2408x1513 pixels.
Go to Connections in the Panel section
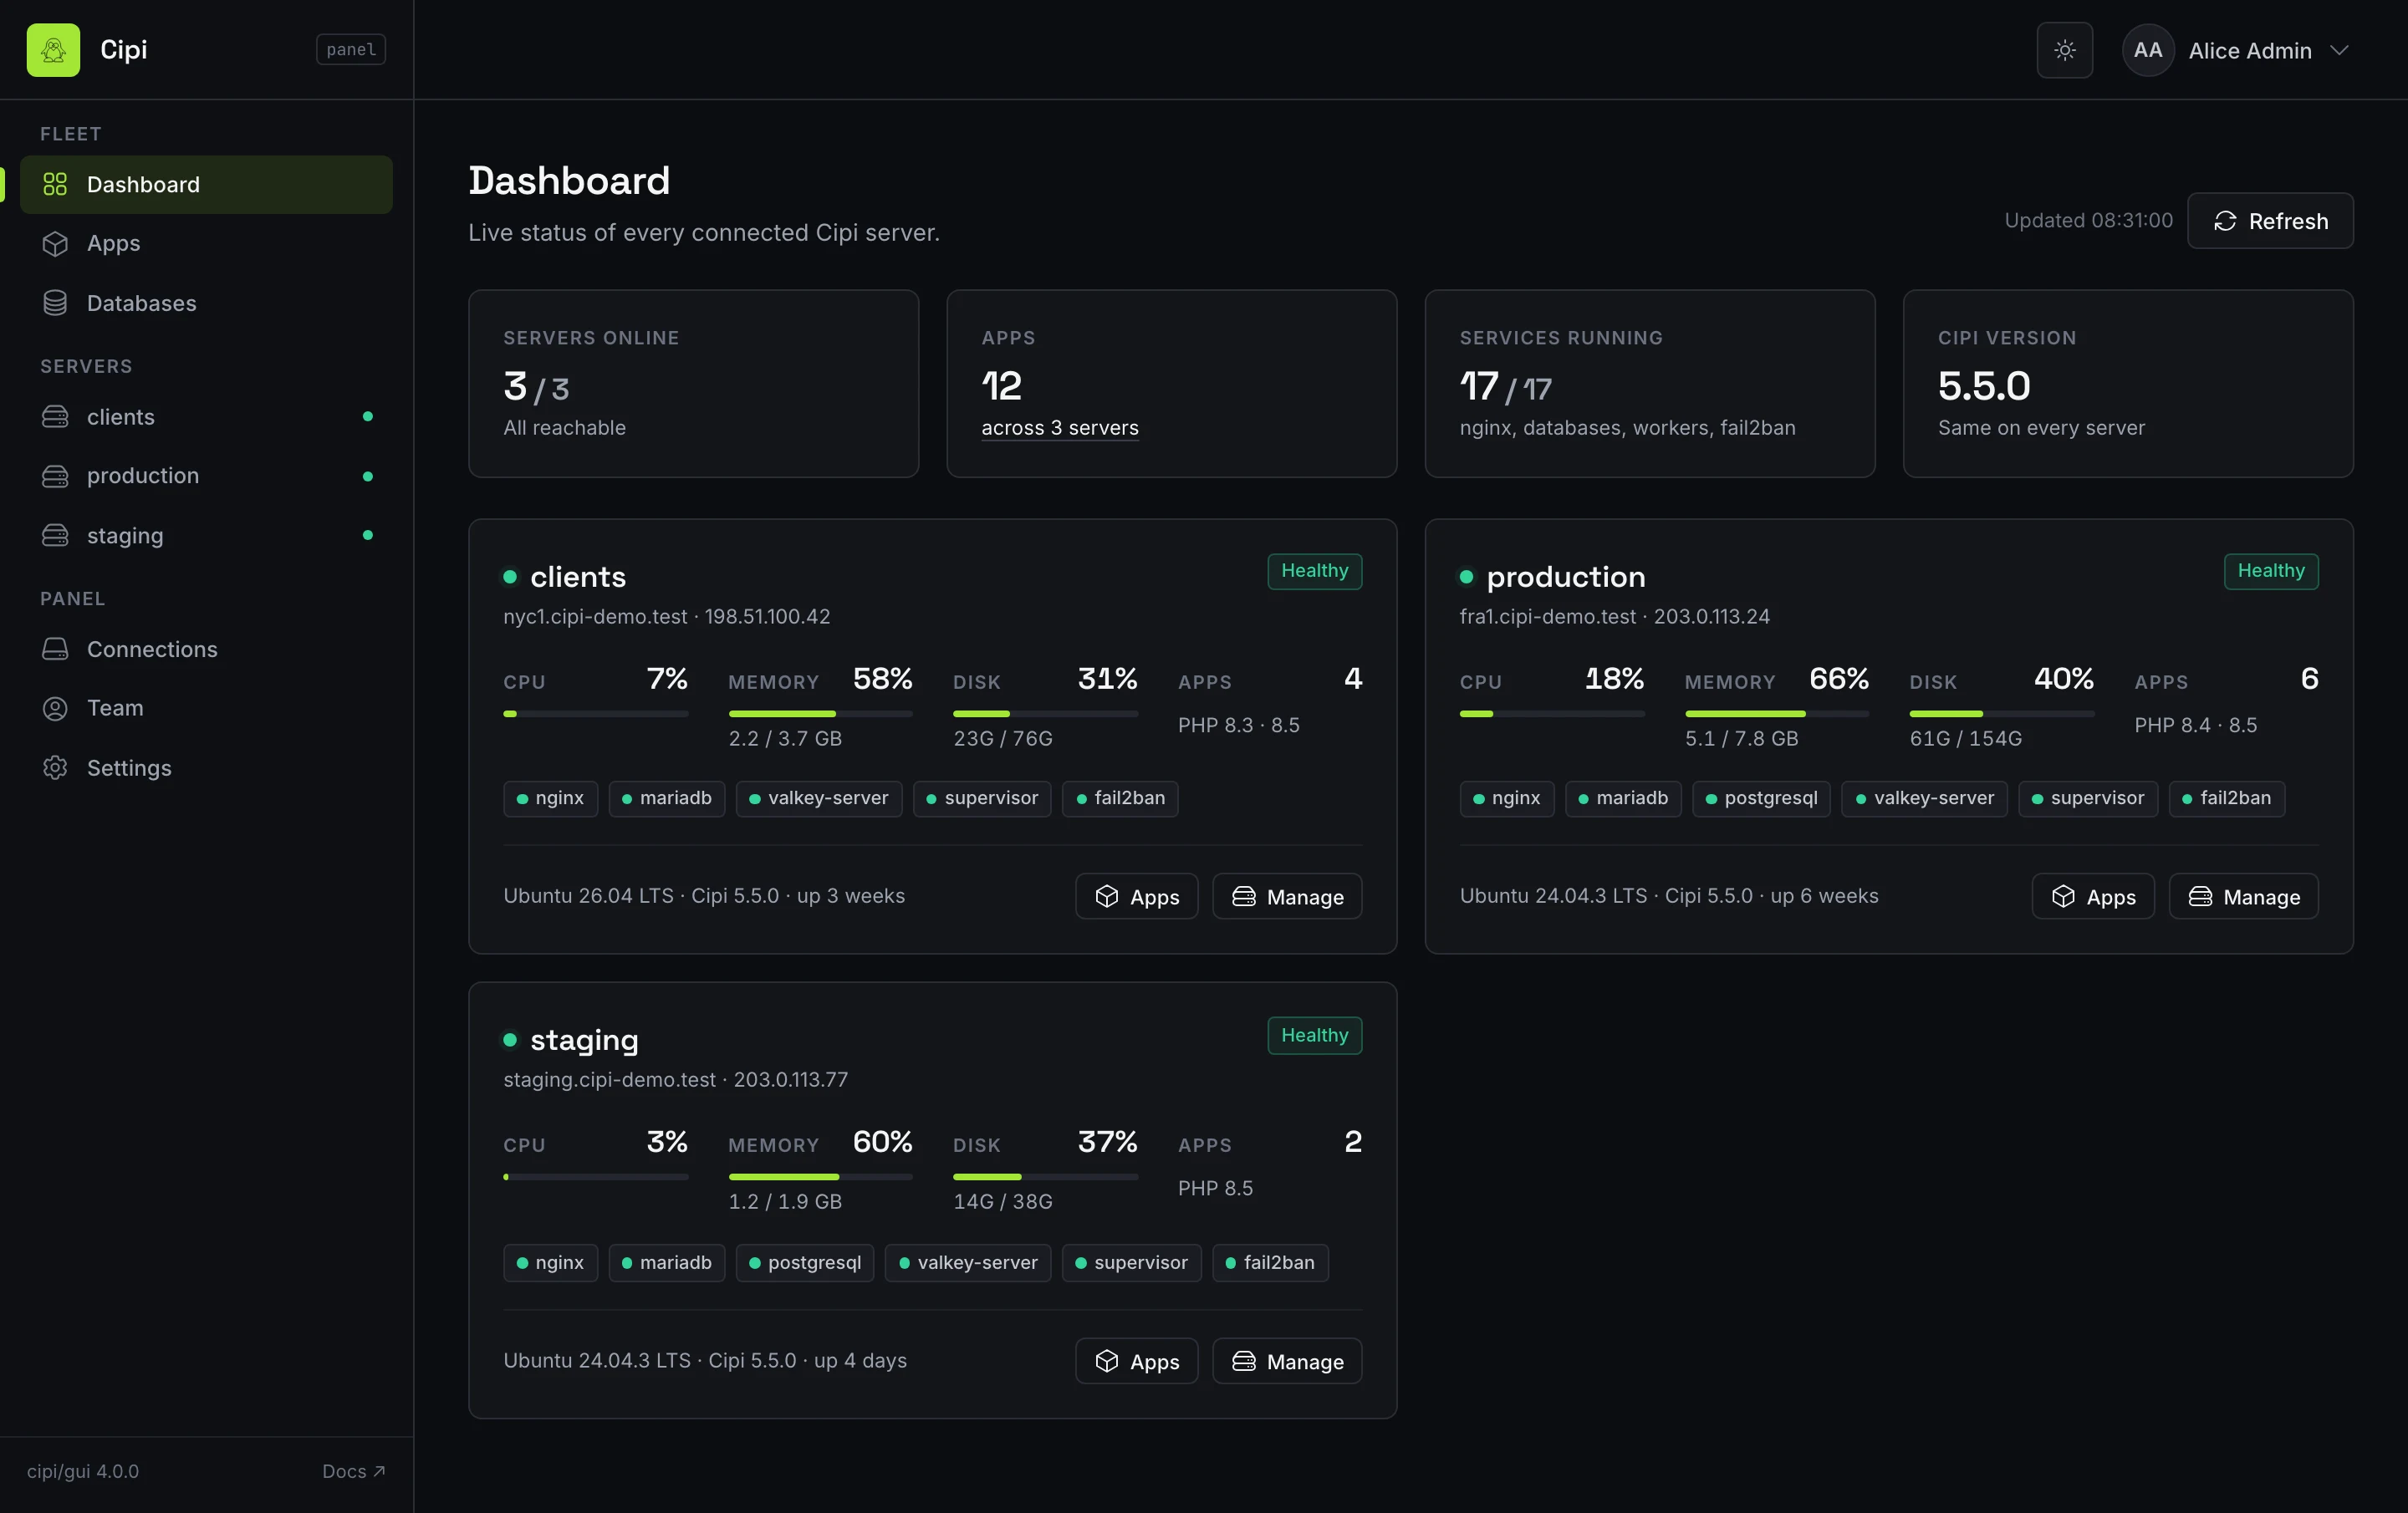(x=206, y=649)
